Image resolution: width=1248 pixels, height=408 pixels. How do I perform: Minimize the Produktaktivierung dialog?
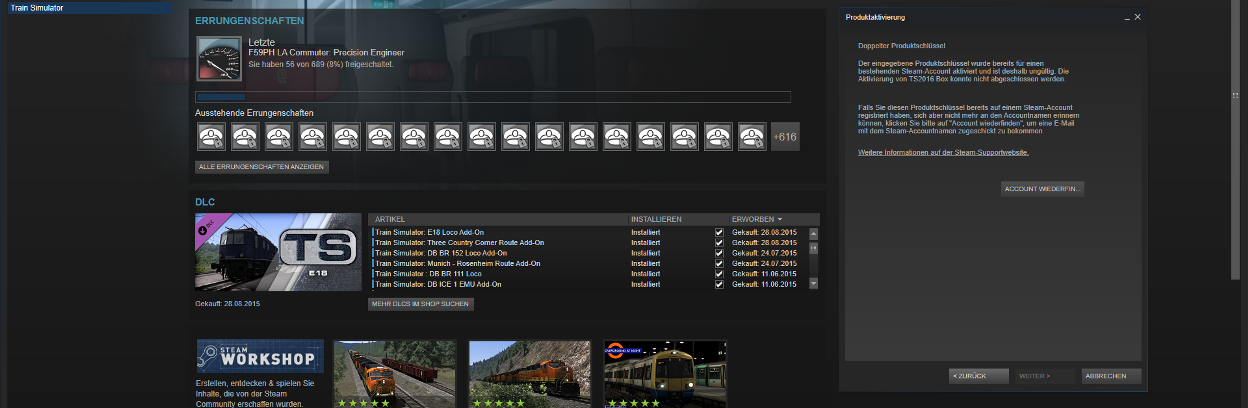(x=1126, y=17)
